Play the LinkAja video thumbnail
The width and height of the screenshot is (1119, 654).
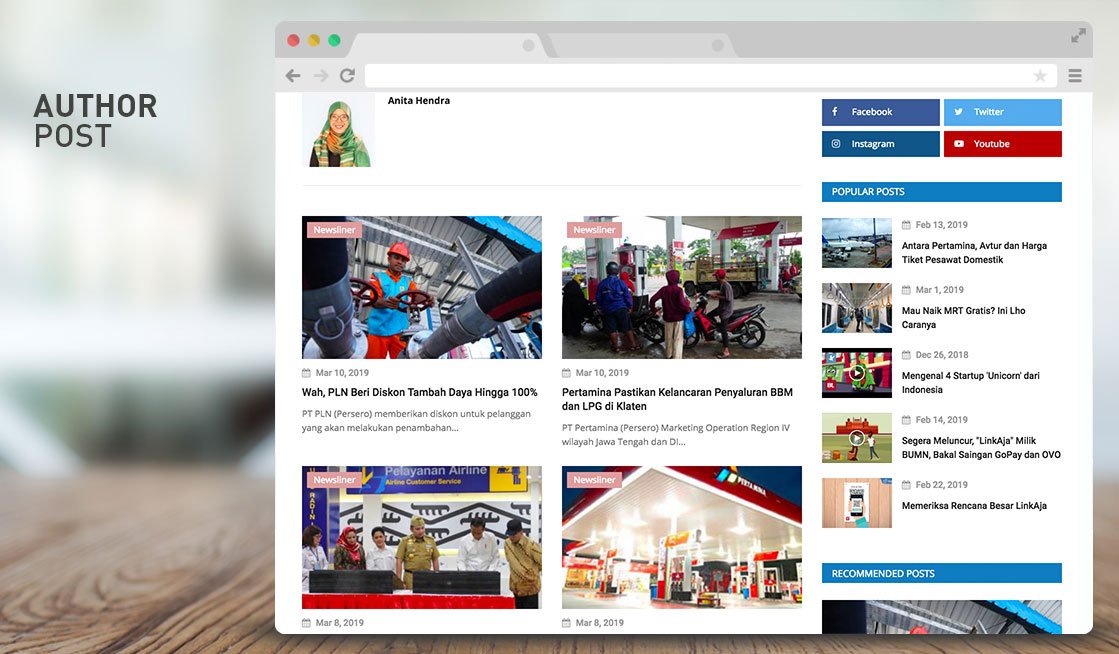[857, 438]
